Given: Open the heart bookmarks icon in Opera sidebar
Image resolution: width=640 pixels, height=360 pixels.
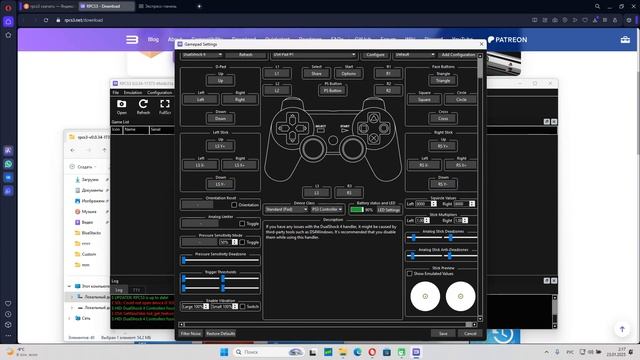Looking at the screenshot, I should click(8, 304).
